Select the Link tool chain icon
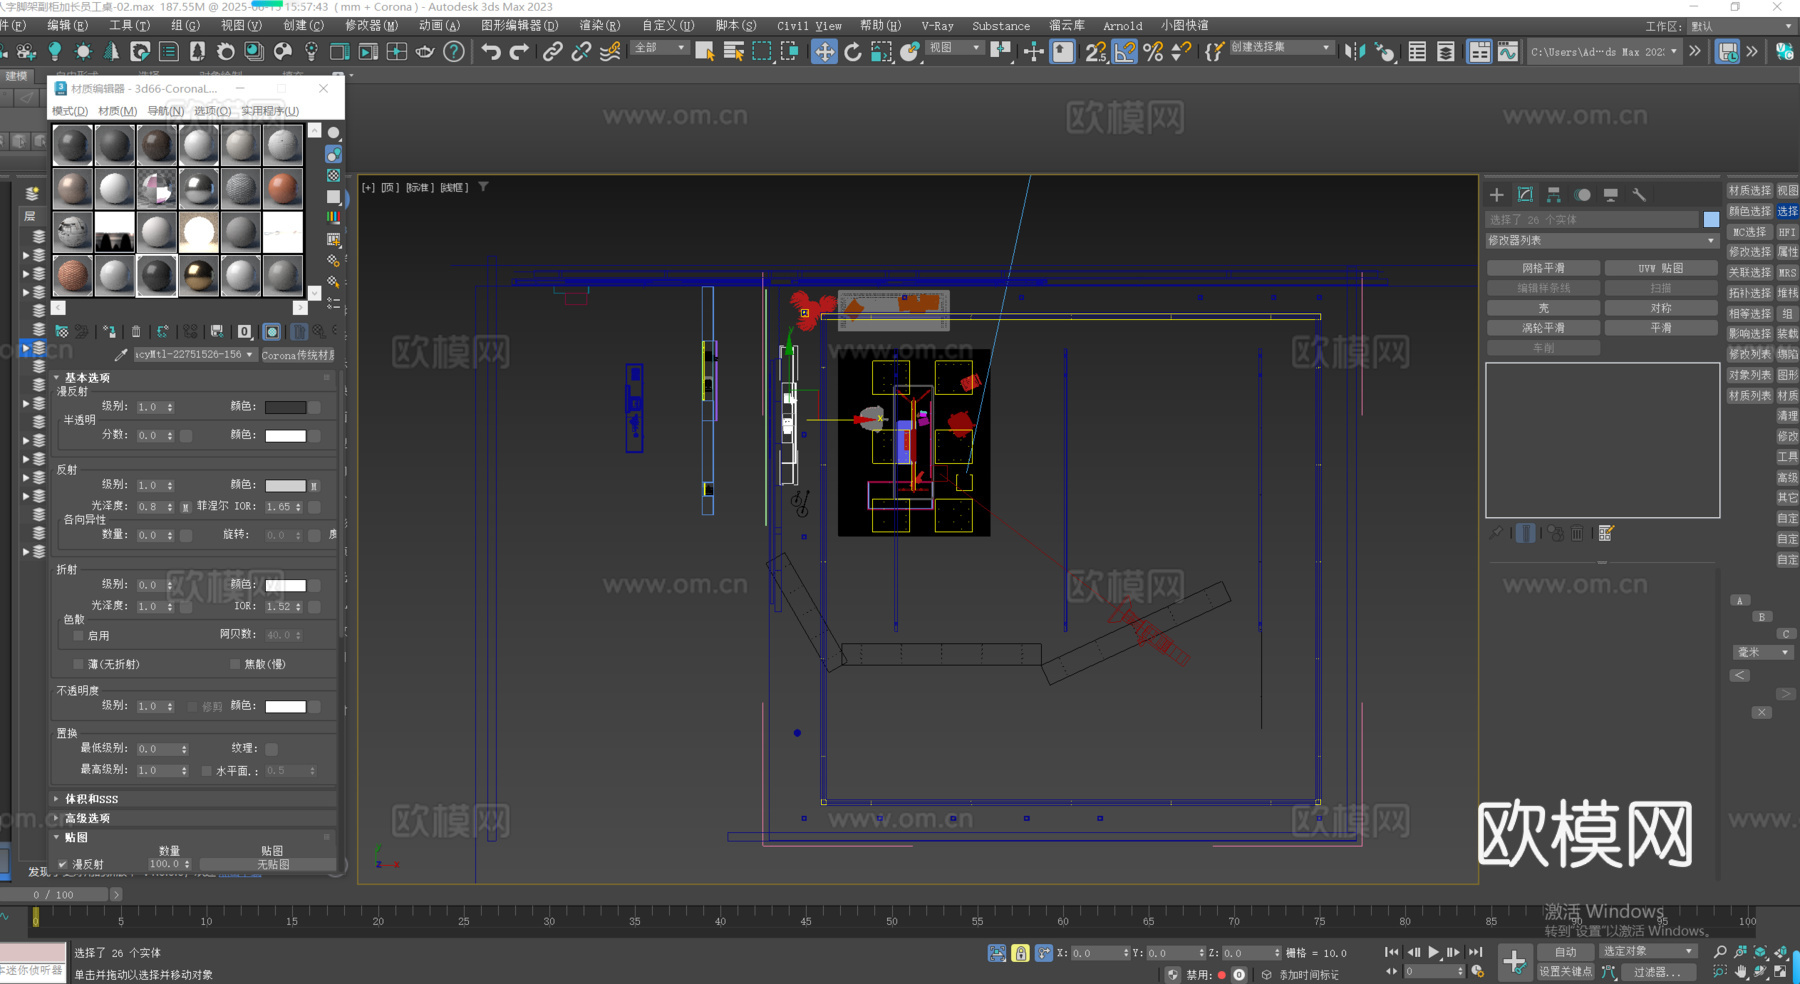 (552, 51)
